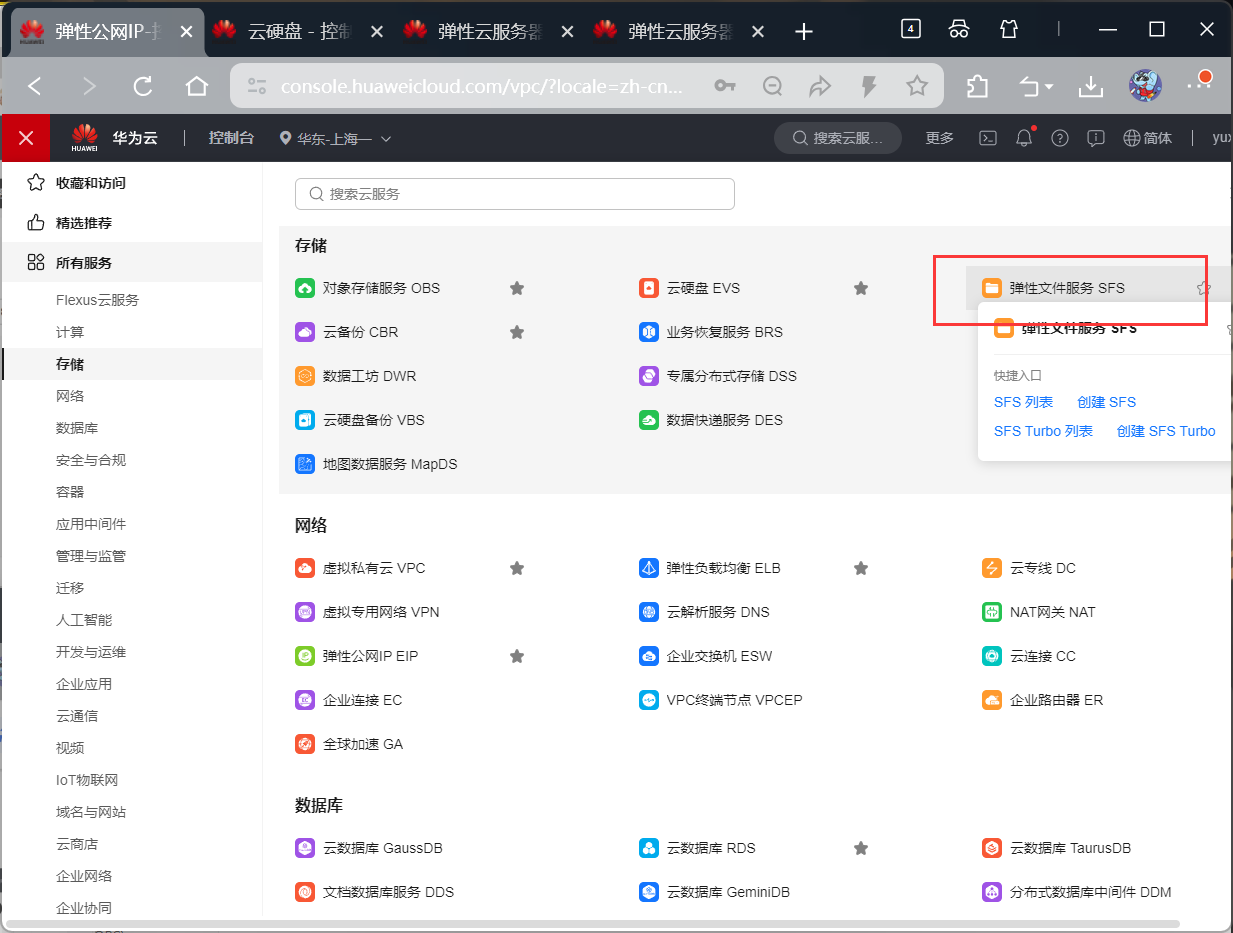The image size is (1233, 933).
Task: Open 云解析服务 DNS icon
Action: 649,612
